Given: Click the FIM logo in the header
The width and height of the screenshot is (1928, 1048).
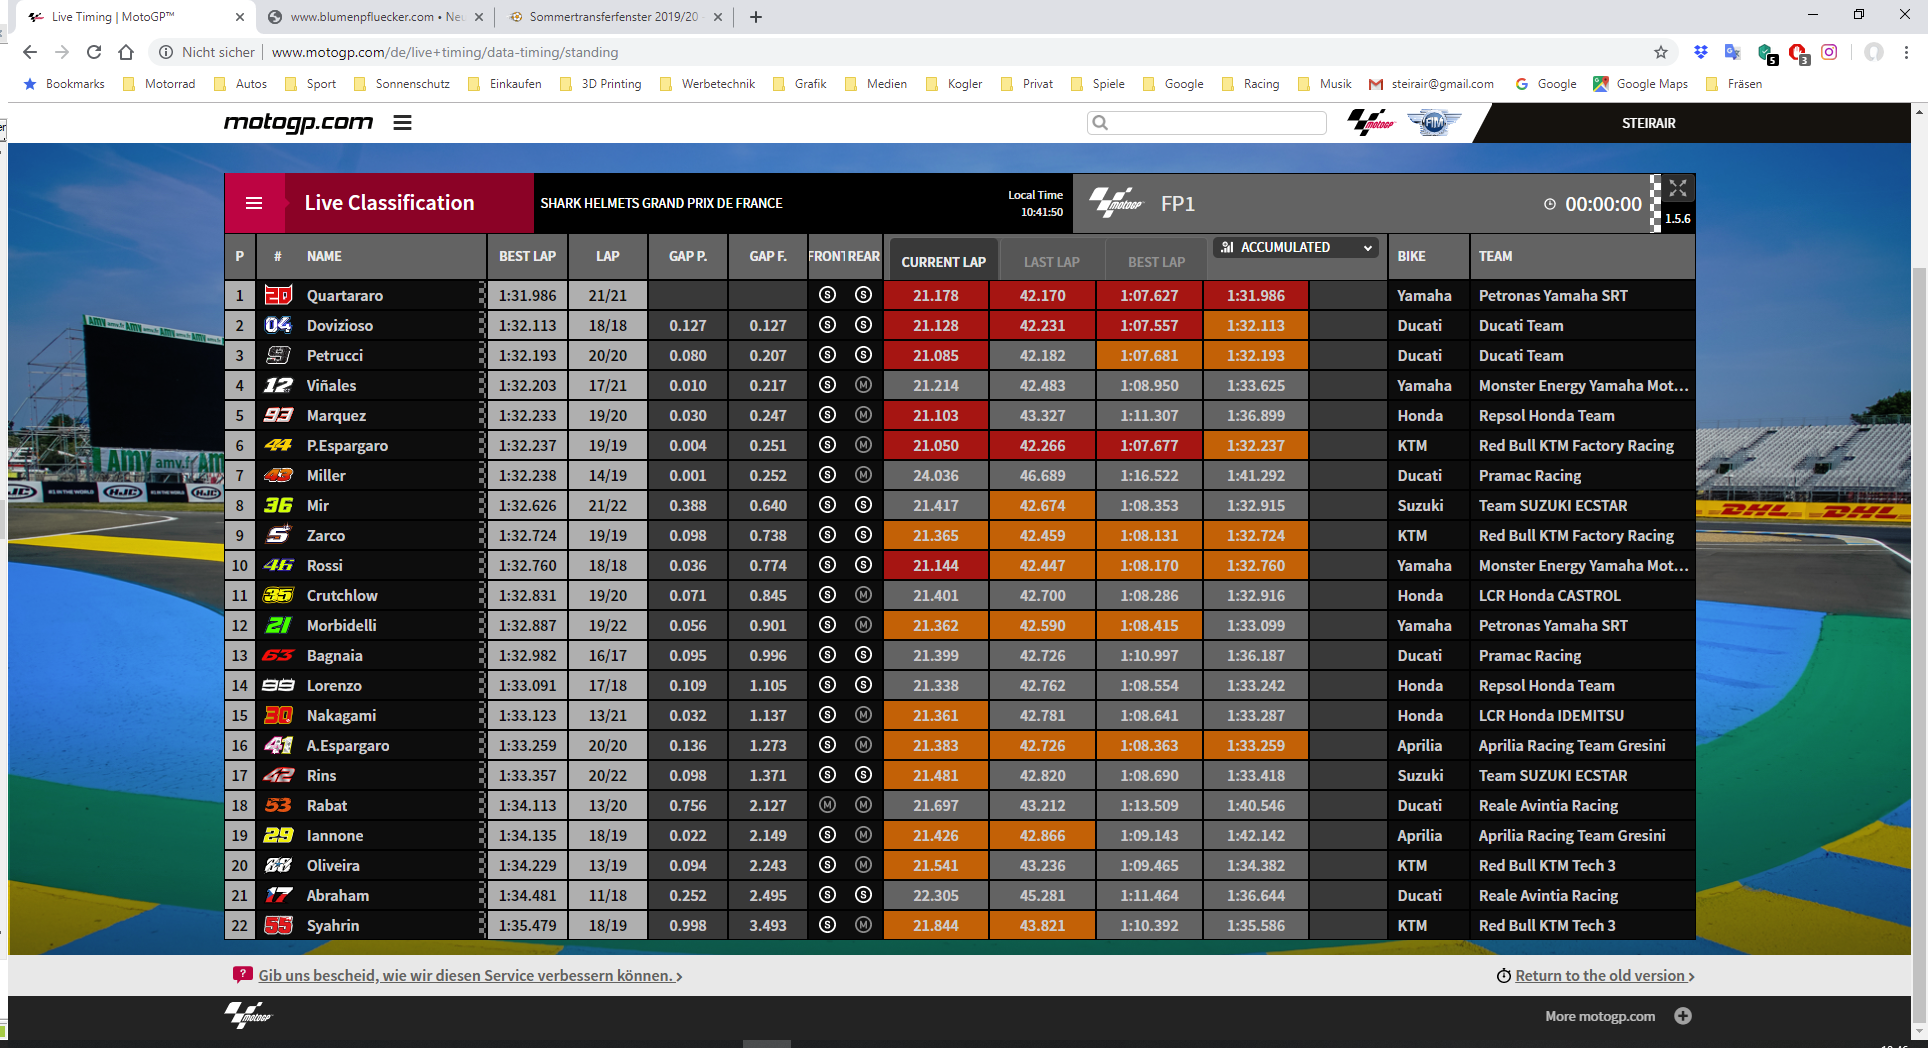Looking at the screenshot, I should 1433,123.
